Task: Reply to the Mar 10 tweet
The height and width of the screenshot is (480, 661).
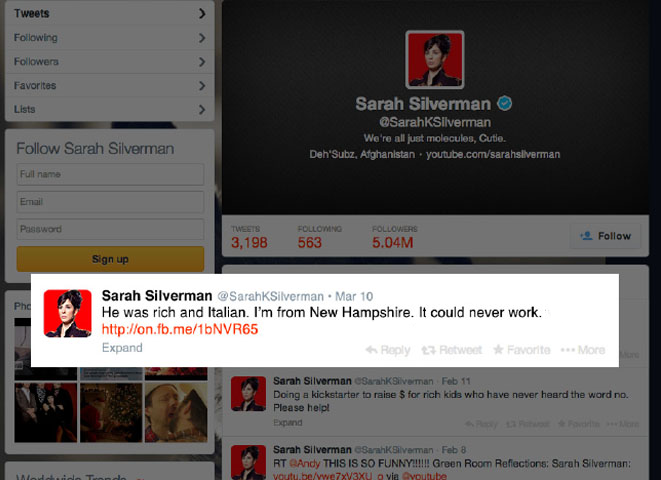Action: tap(388, 350)
